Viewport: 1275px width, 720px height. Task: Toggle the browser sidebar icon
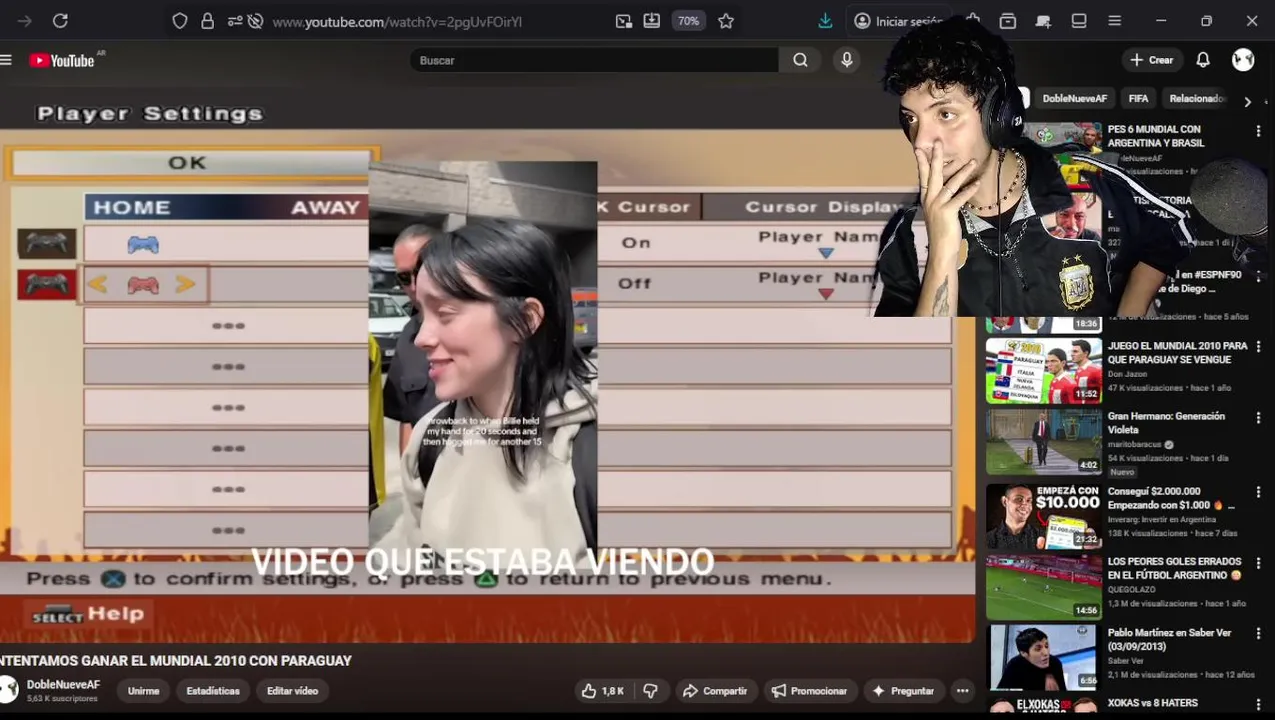pos(1079,21)
